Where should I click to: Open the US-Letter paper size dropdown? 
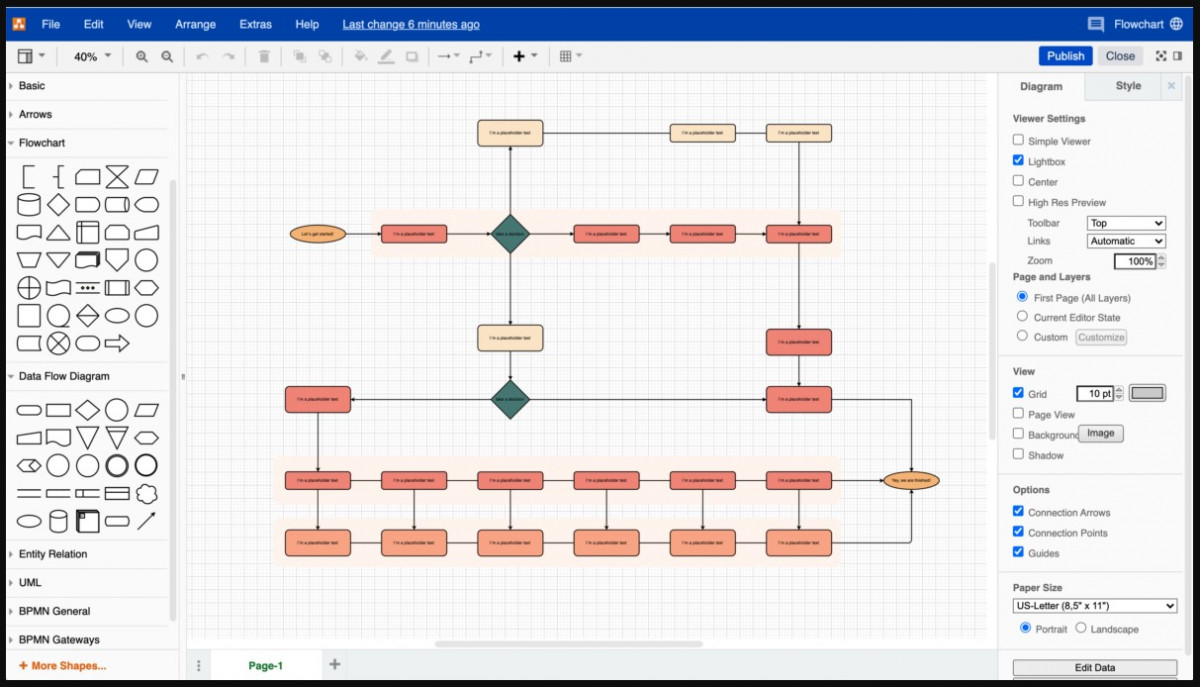(x=1095, y=606)
